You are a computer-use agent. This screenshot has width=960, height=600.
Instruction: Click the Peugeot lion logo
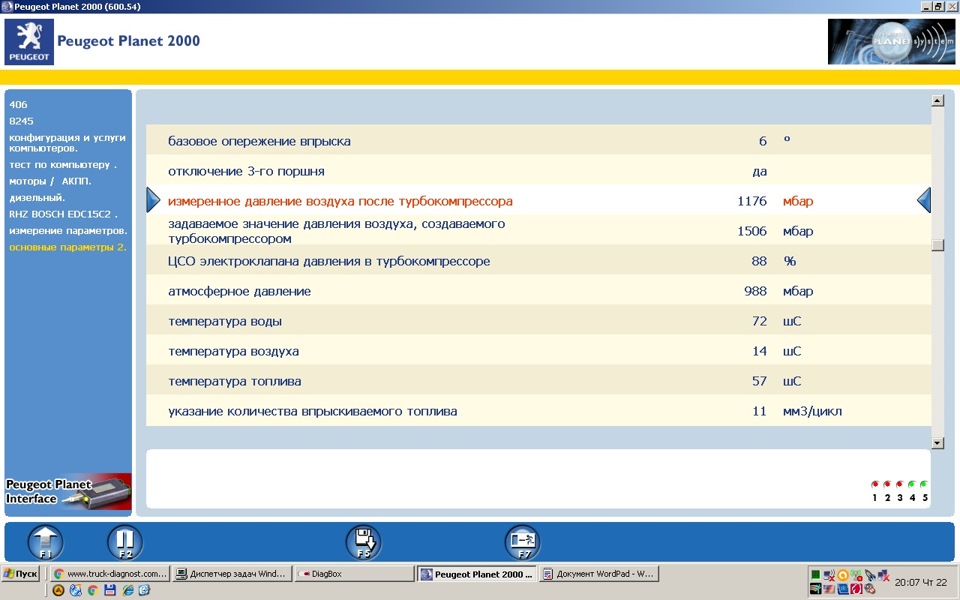point(29,42)
